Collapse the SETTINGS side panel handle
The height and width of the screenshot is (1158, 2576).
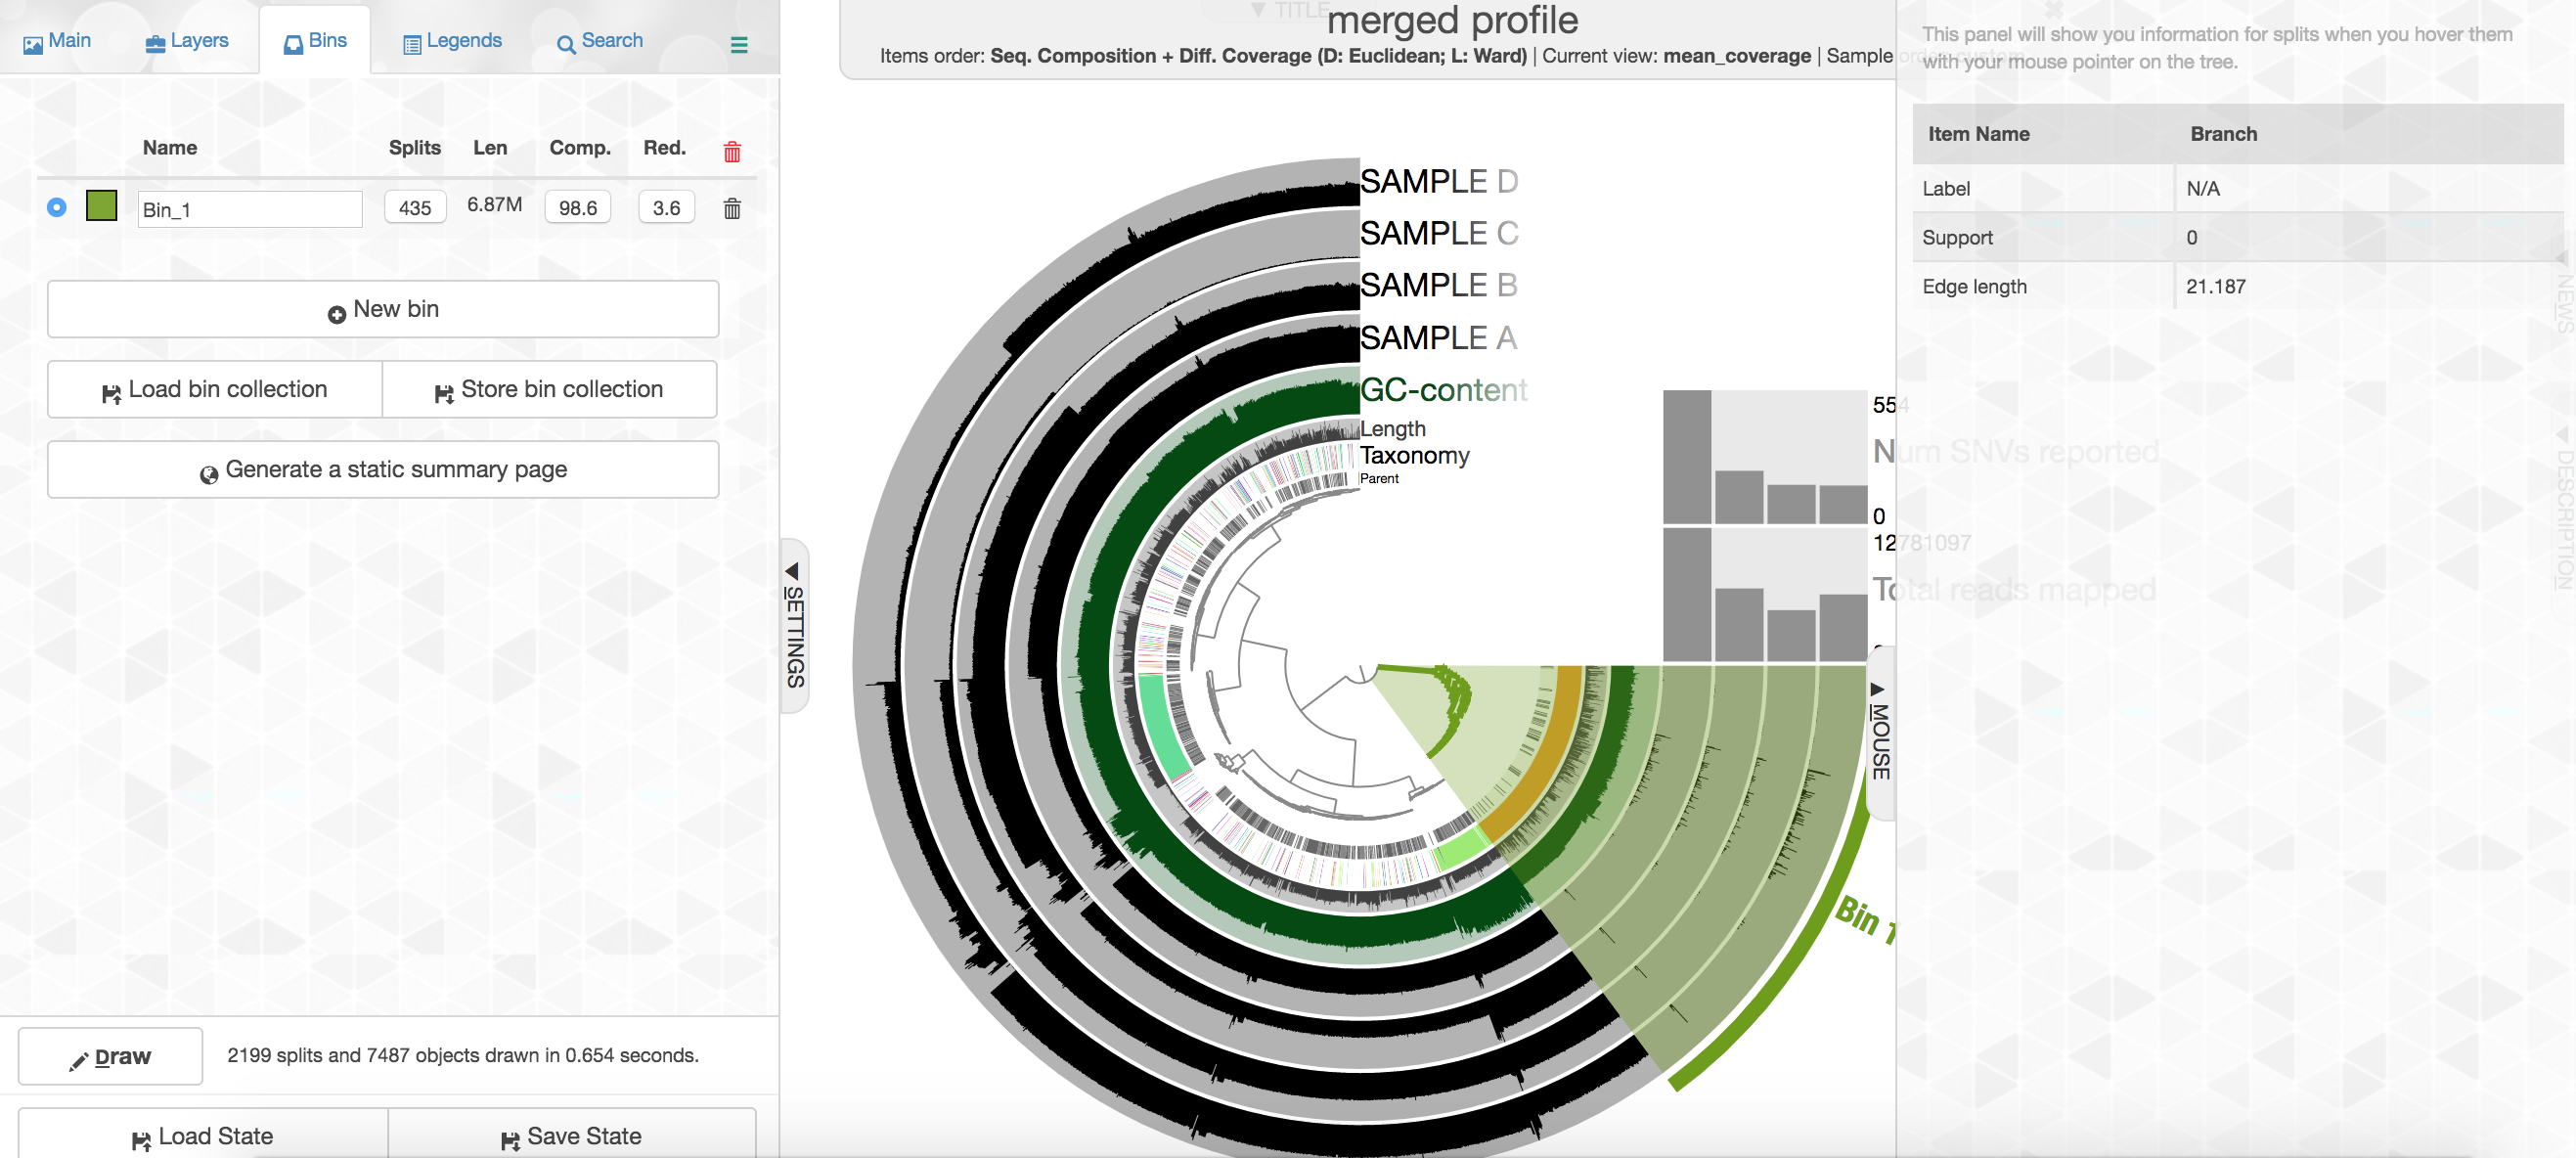794,625
